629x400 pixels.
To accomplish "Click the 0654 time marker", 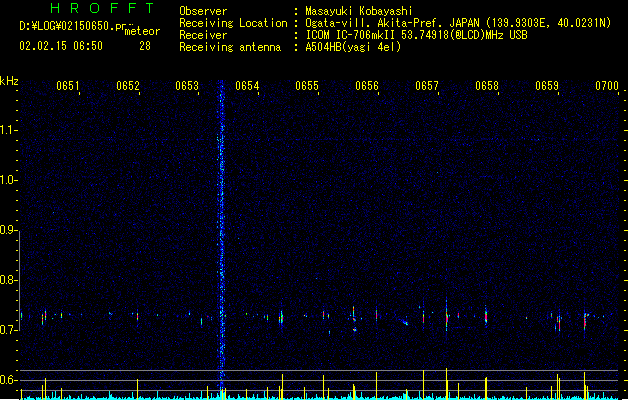I will point(247,86).
